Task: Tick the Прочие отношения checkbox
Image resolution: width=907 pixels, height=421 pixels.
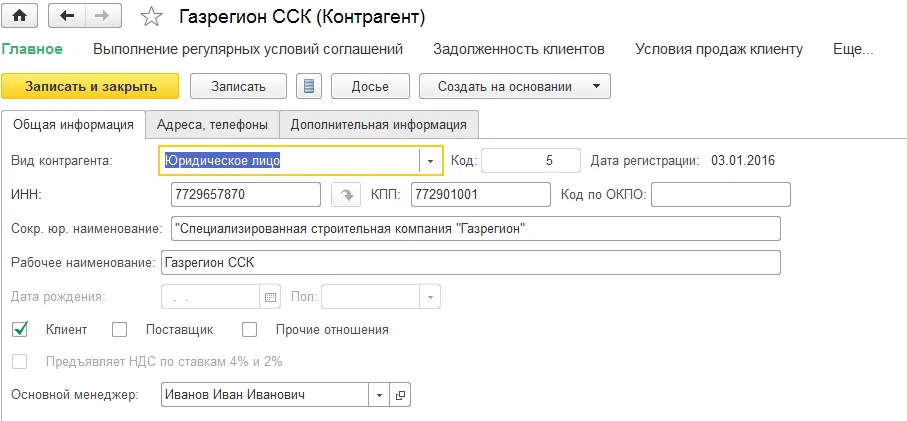Action: [250, 329]
